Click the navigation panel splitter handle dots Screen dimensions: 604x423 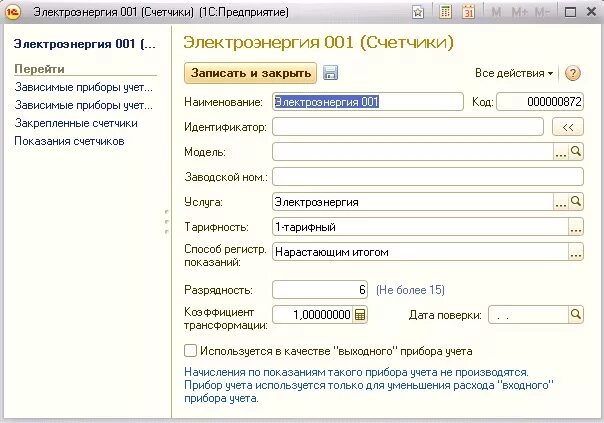[x=166, y=222]
